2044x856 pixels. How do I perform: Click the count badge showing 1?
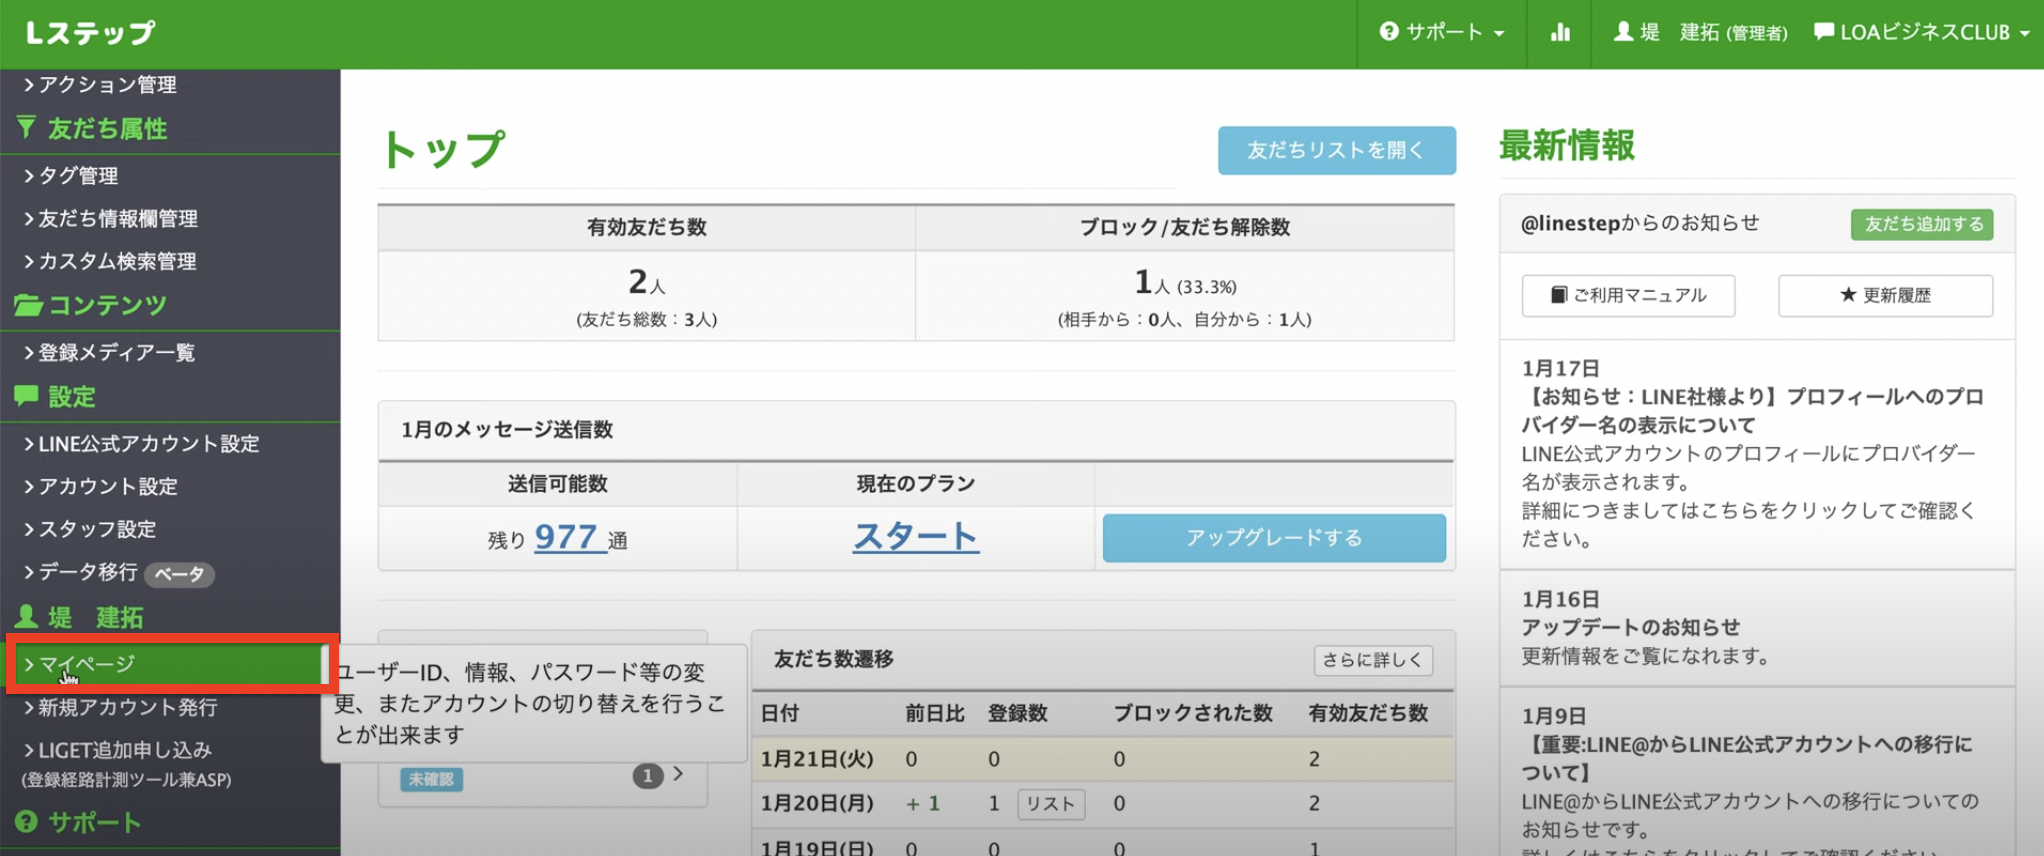(648, 776)
